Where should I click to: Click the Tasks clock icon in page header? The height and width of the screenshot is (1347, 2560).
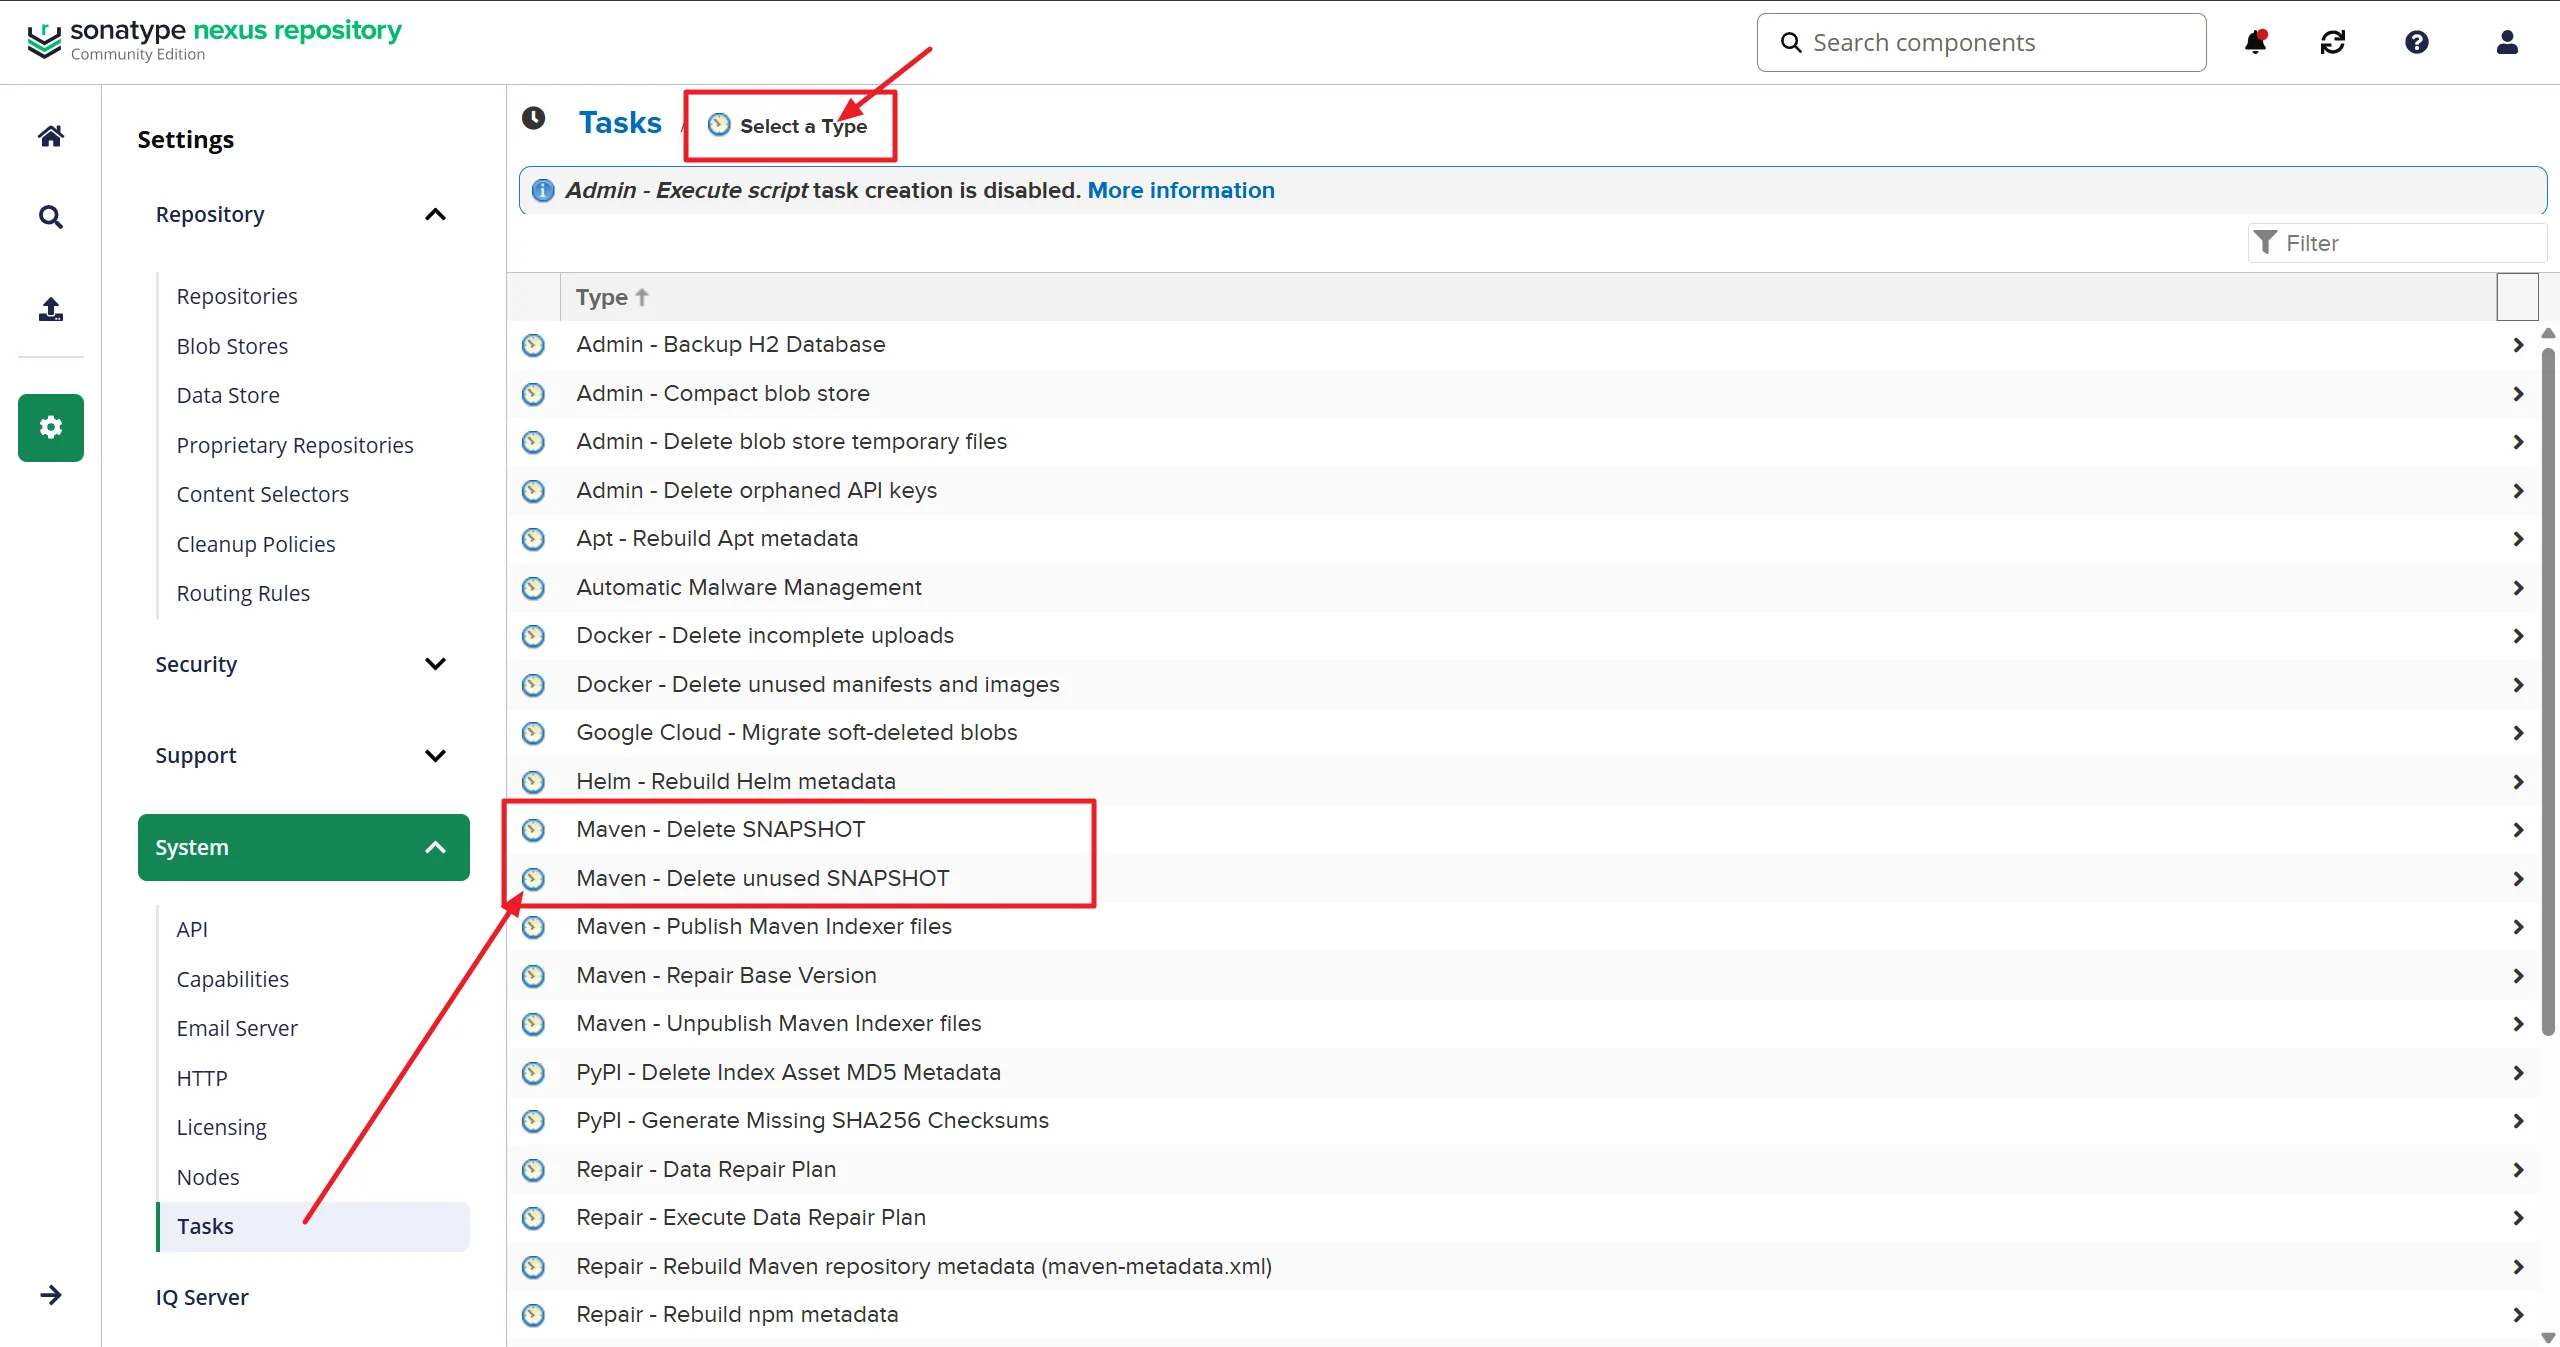[534, 119]
